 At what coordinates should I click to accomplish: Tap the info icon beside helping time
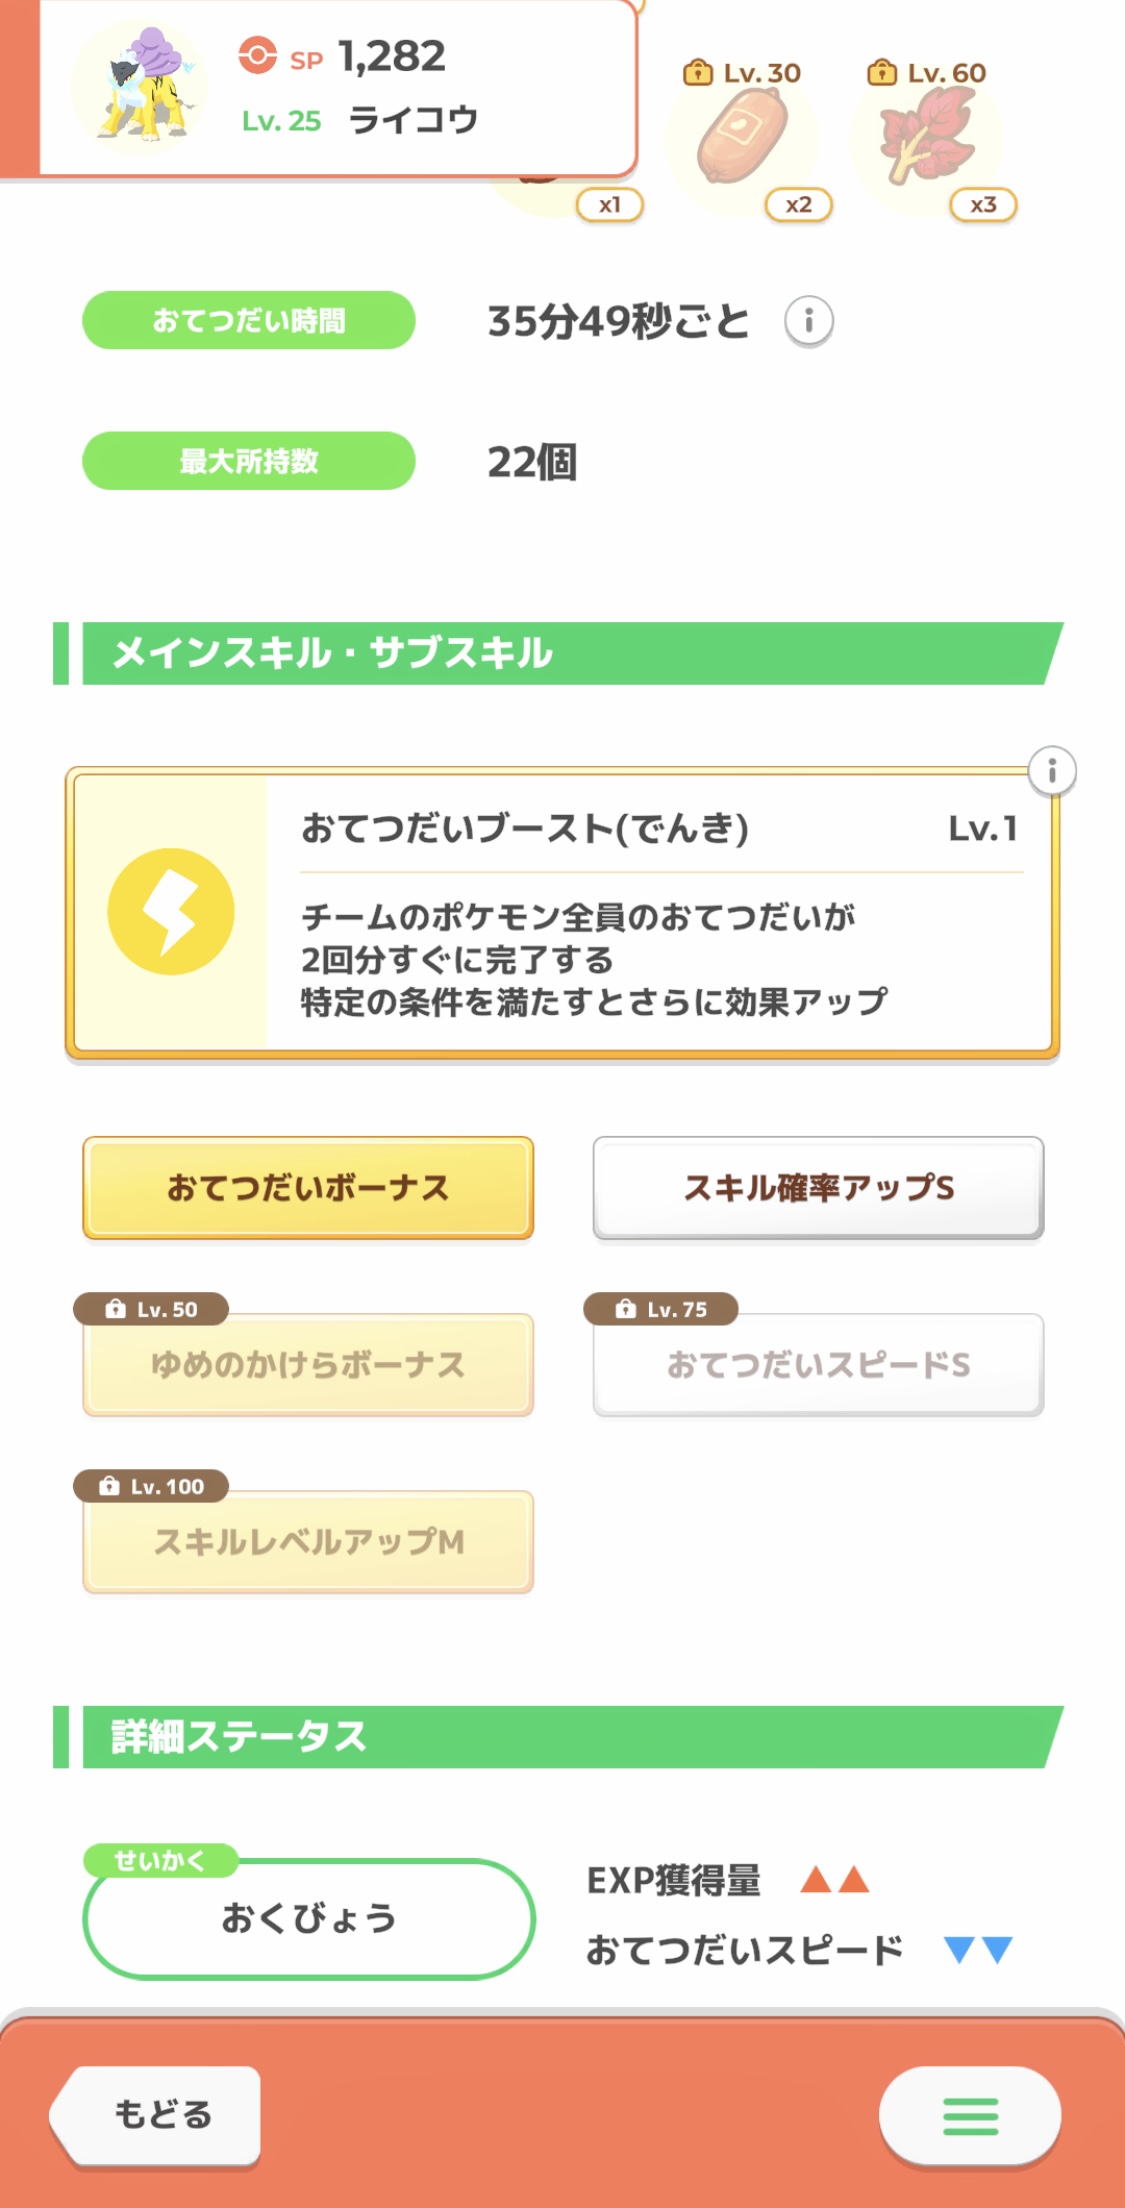[808, 321]
